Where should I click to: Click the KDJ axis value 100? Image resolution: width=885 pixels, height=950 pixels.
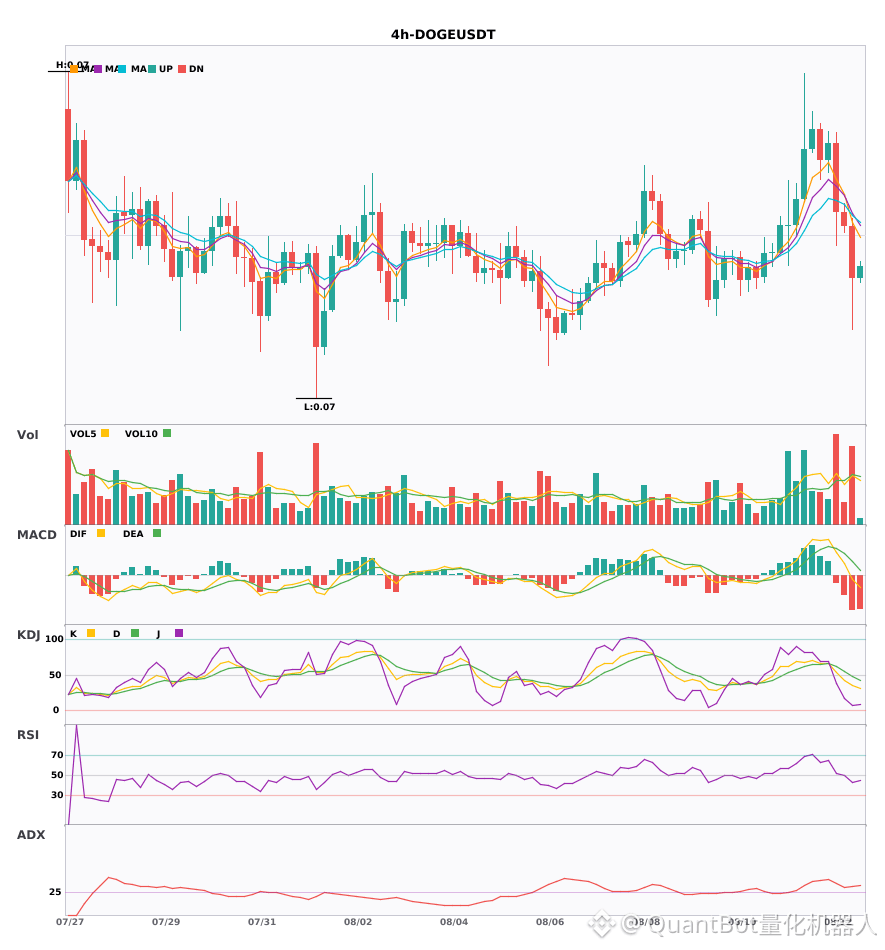tap(54, 639)
